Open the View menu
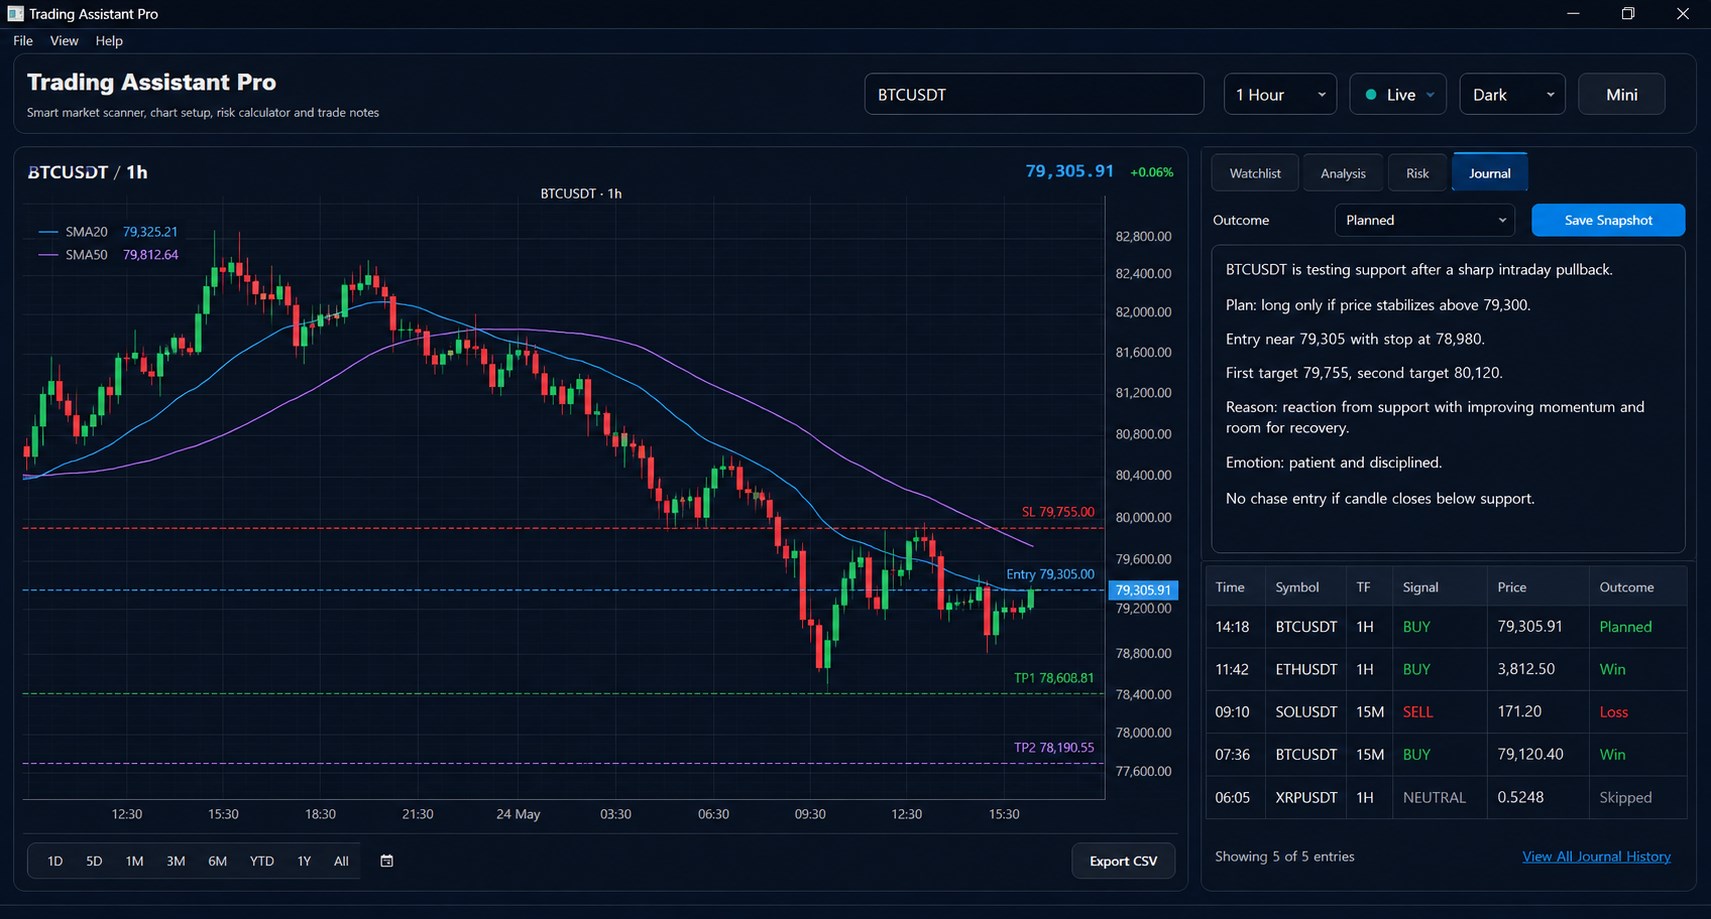This screenshot has width=1711, height=919. pyautogui.click(x=64, y=41)
